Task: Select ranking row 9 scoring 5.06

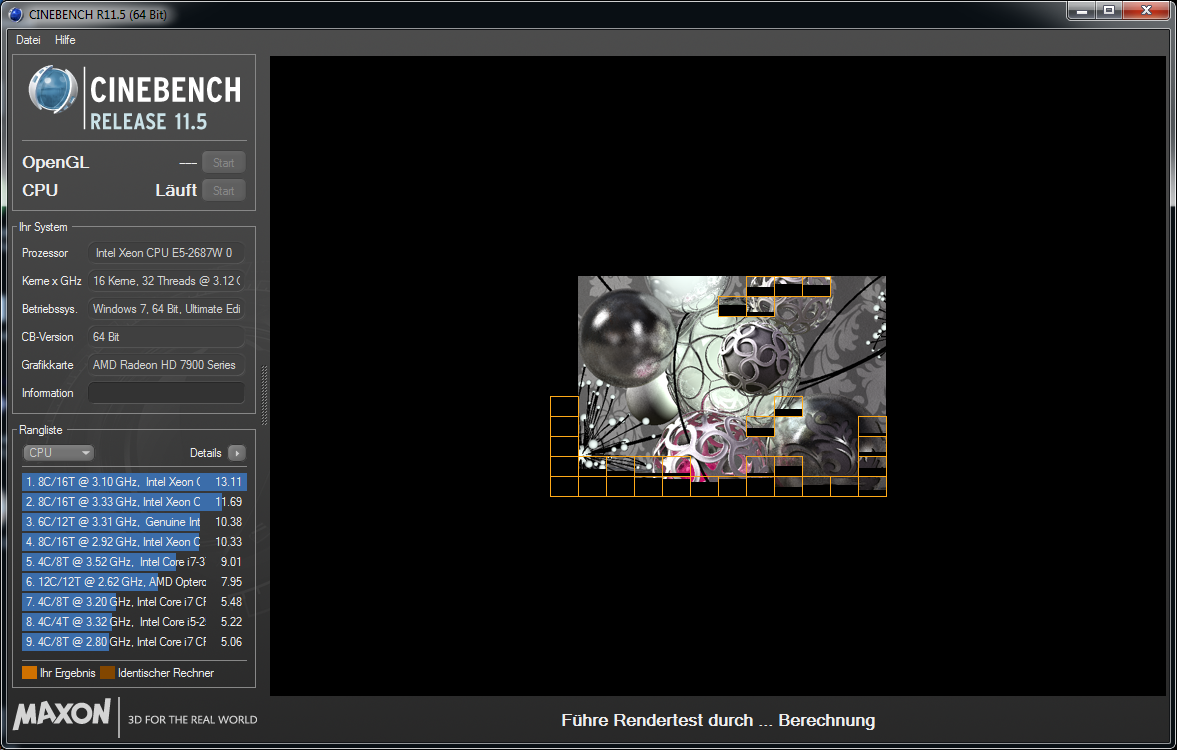Action: [134, 642]
